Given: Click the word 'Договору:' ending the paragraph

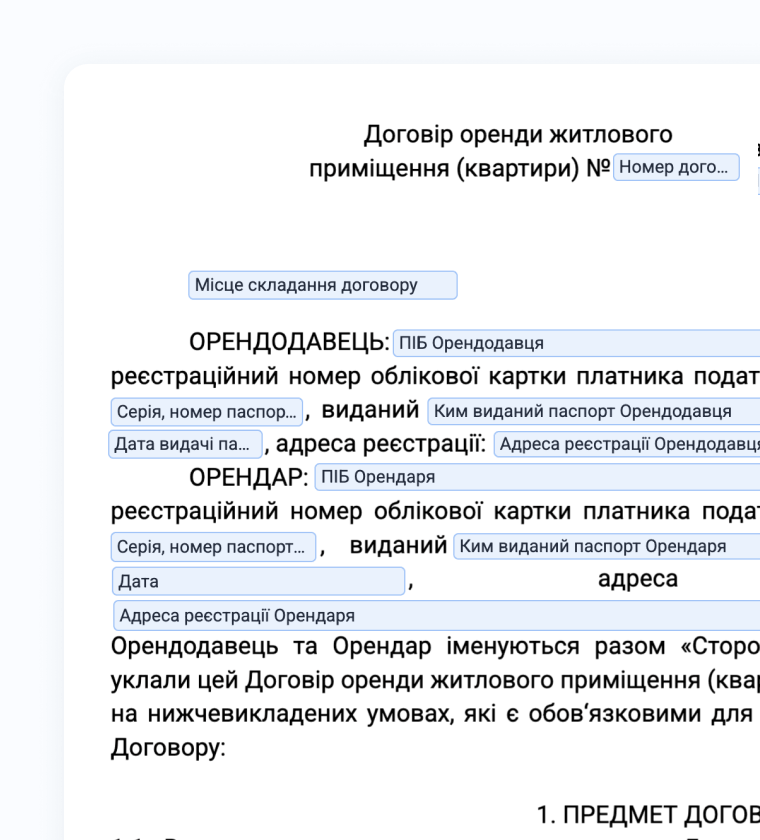Looking at the screenshot, I should tap(168, 747).
